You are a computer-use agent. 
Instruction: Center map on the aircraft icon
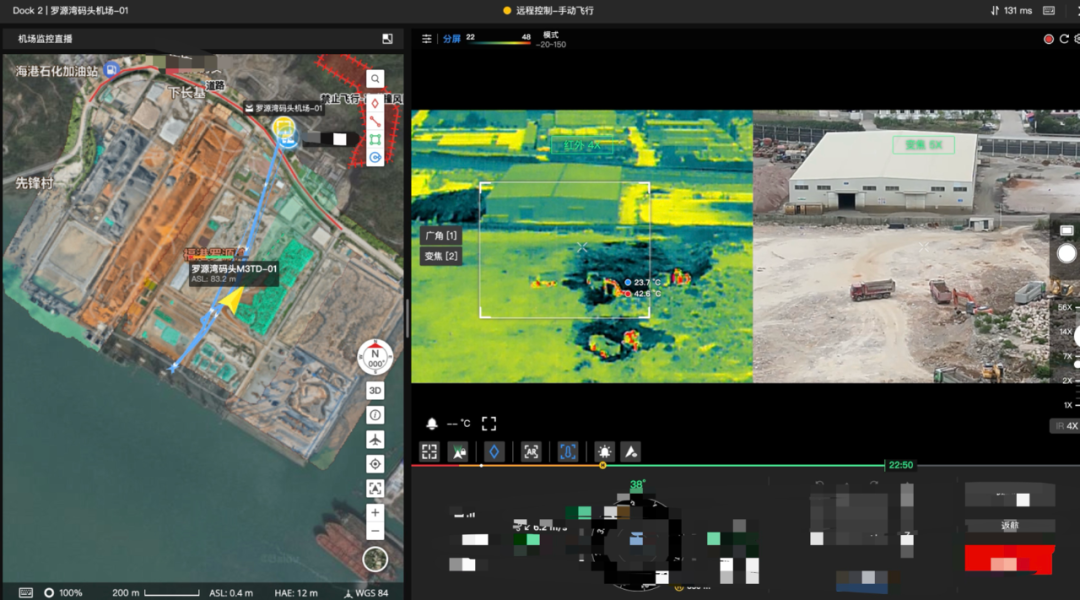[375, 440]
